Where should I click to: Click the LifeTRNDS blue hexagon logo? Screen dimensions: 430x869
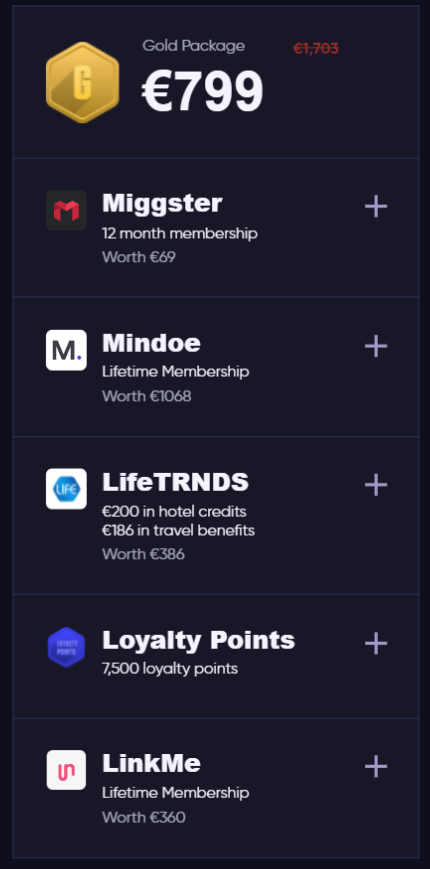pyautogui.click(x=66, y=489)
